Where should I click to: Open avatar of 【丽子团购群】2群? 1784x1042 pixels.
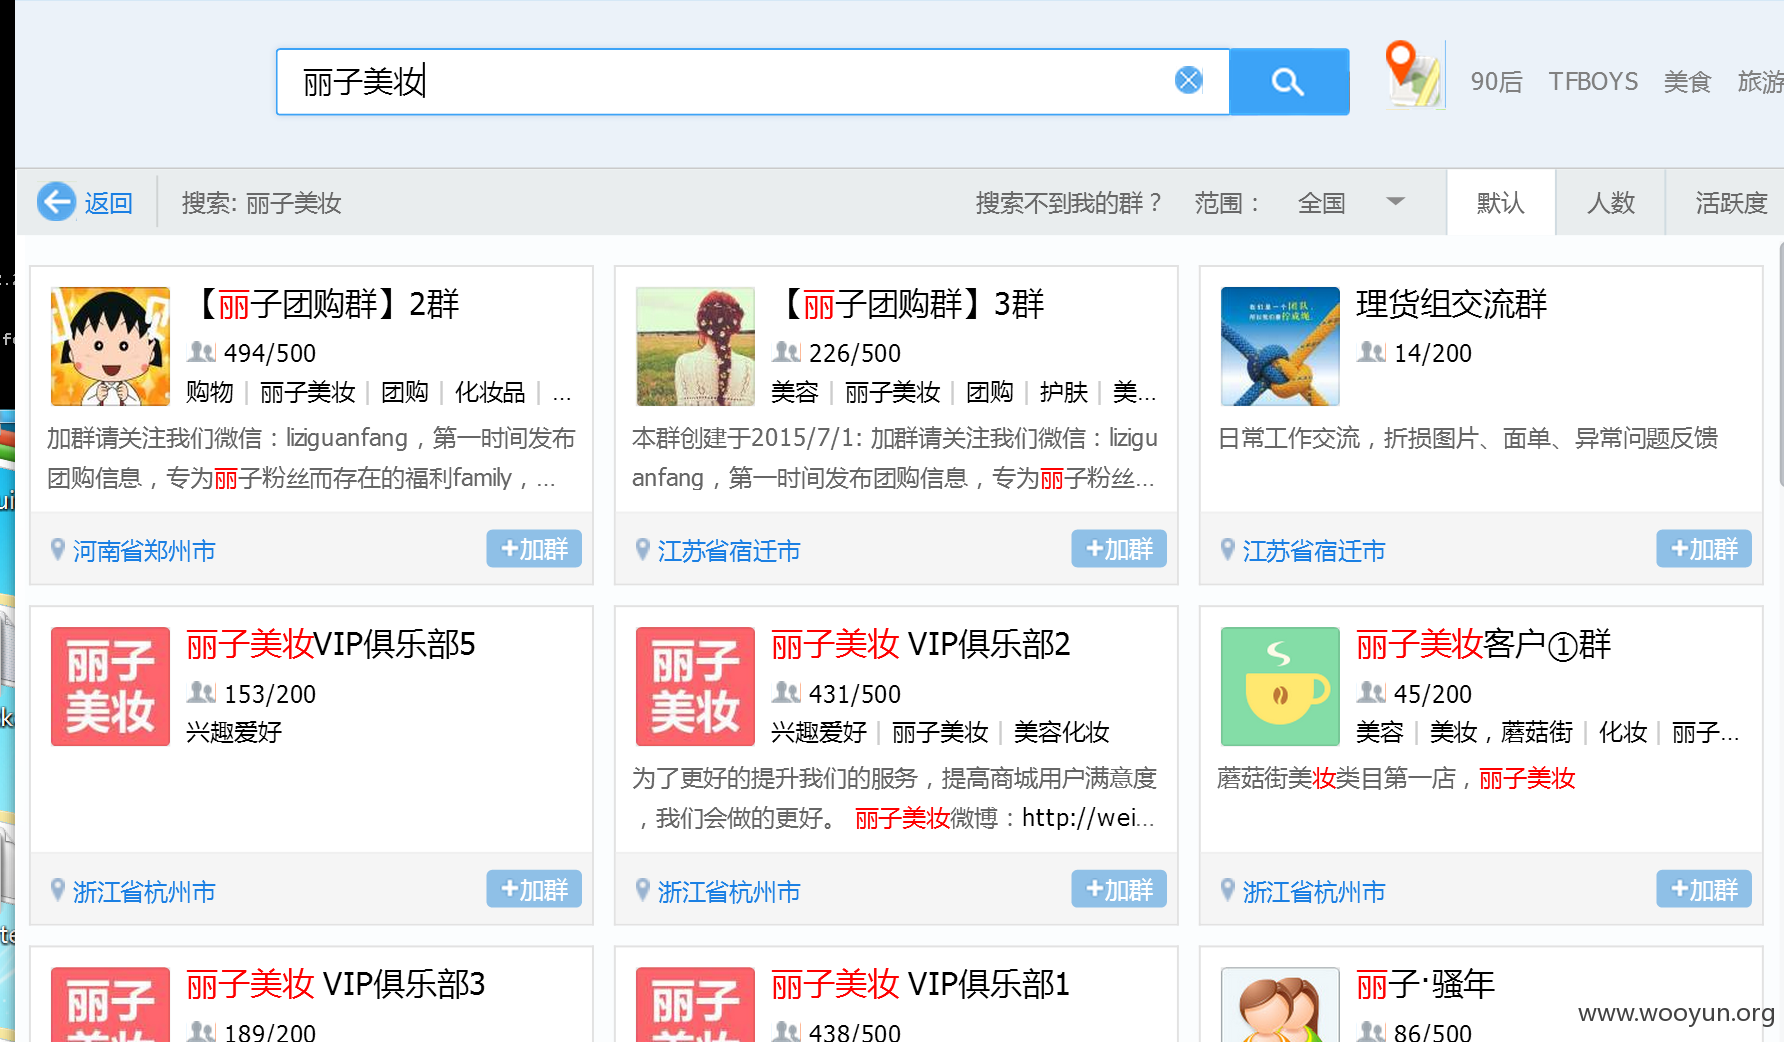click(x=110, y=346)
